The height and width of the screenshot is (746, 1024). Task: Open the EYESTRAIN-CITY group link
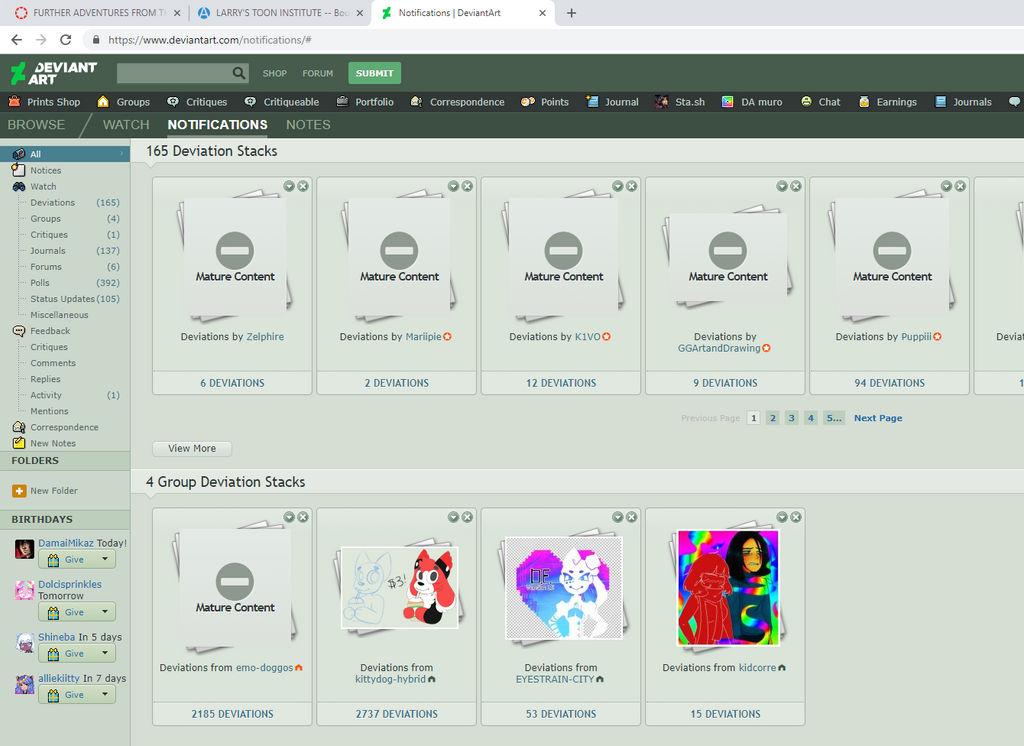coord(554,679)
